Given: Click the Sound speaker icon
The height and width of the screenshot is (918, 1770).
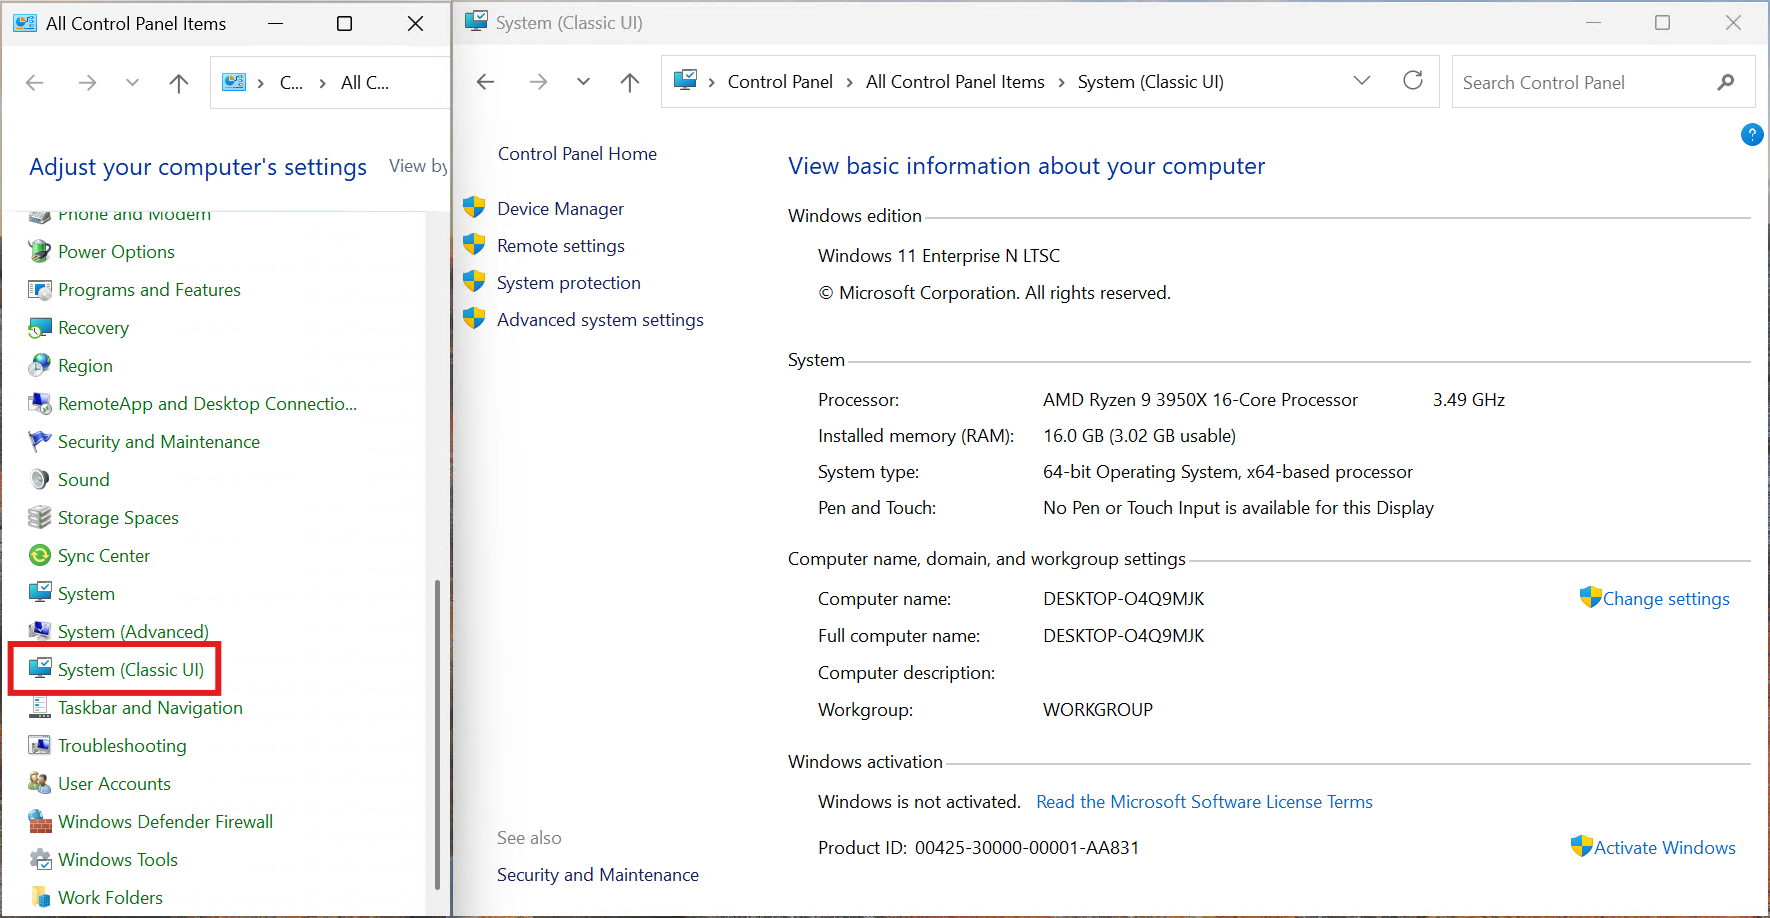Looking at the screenshot, I should [40, 480].
